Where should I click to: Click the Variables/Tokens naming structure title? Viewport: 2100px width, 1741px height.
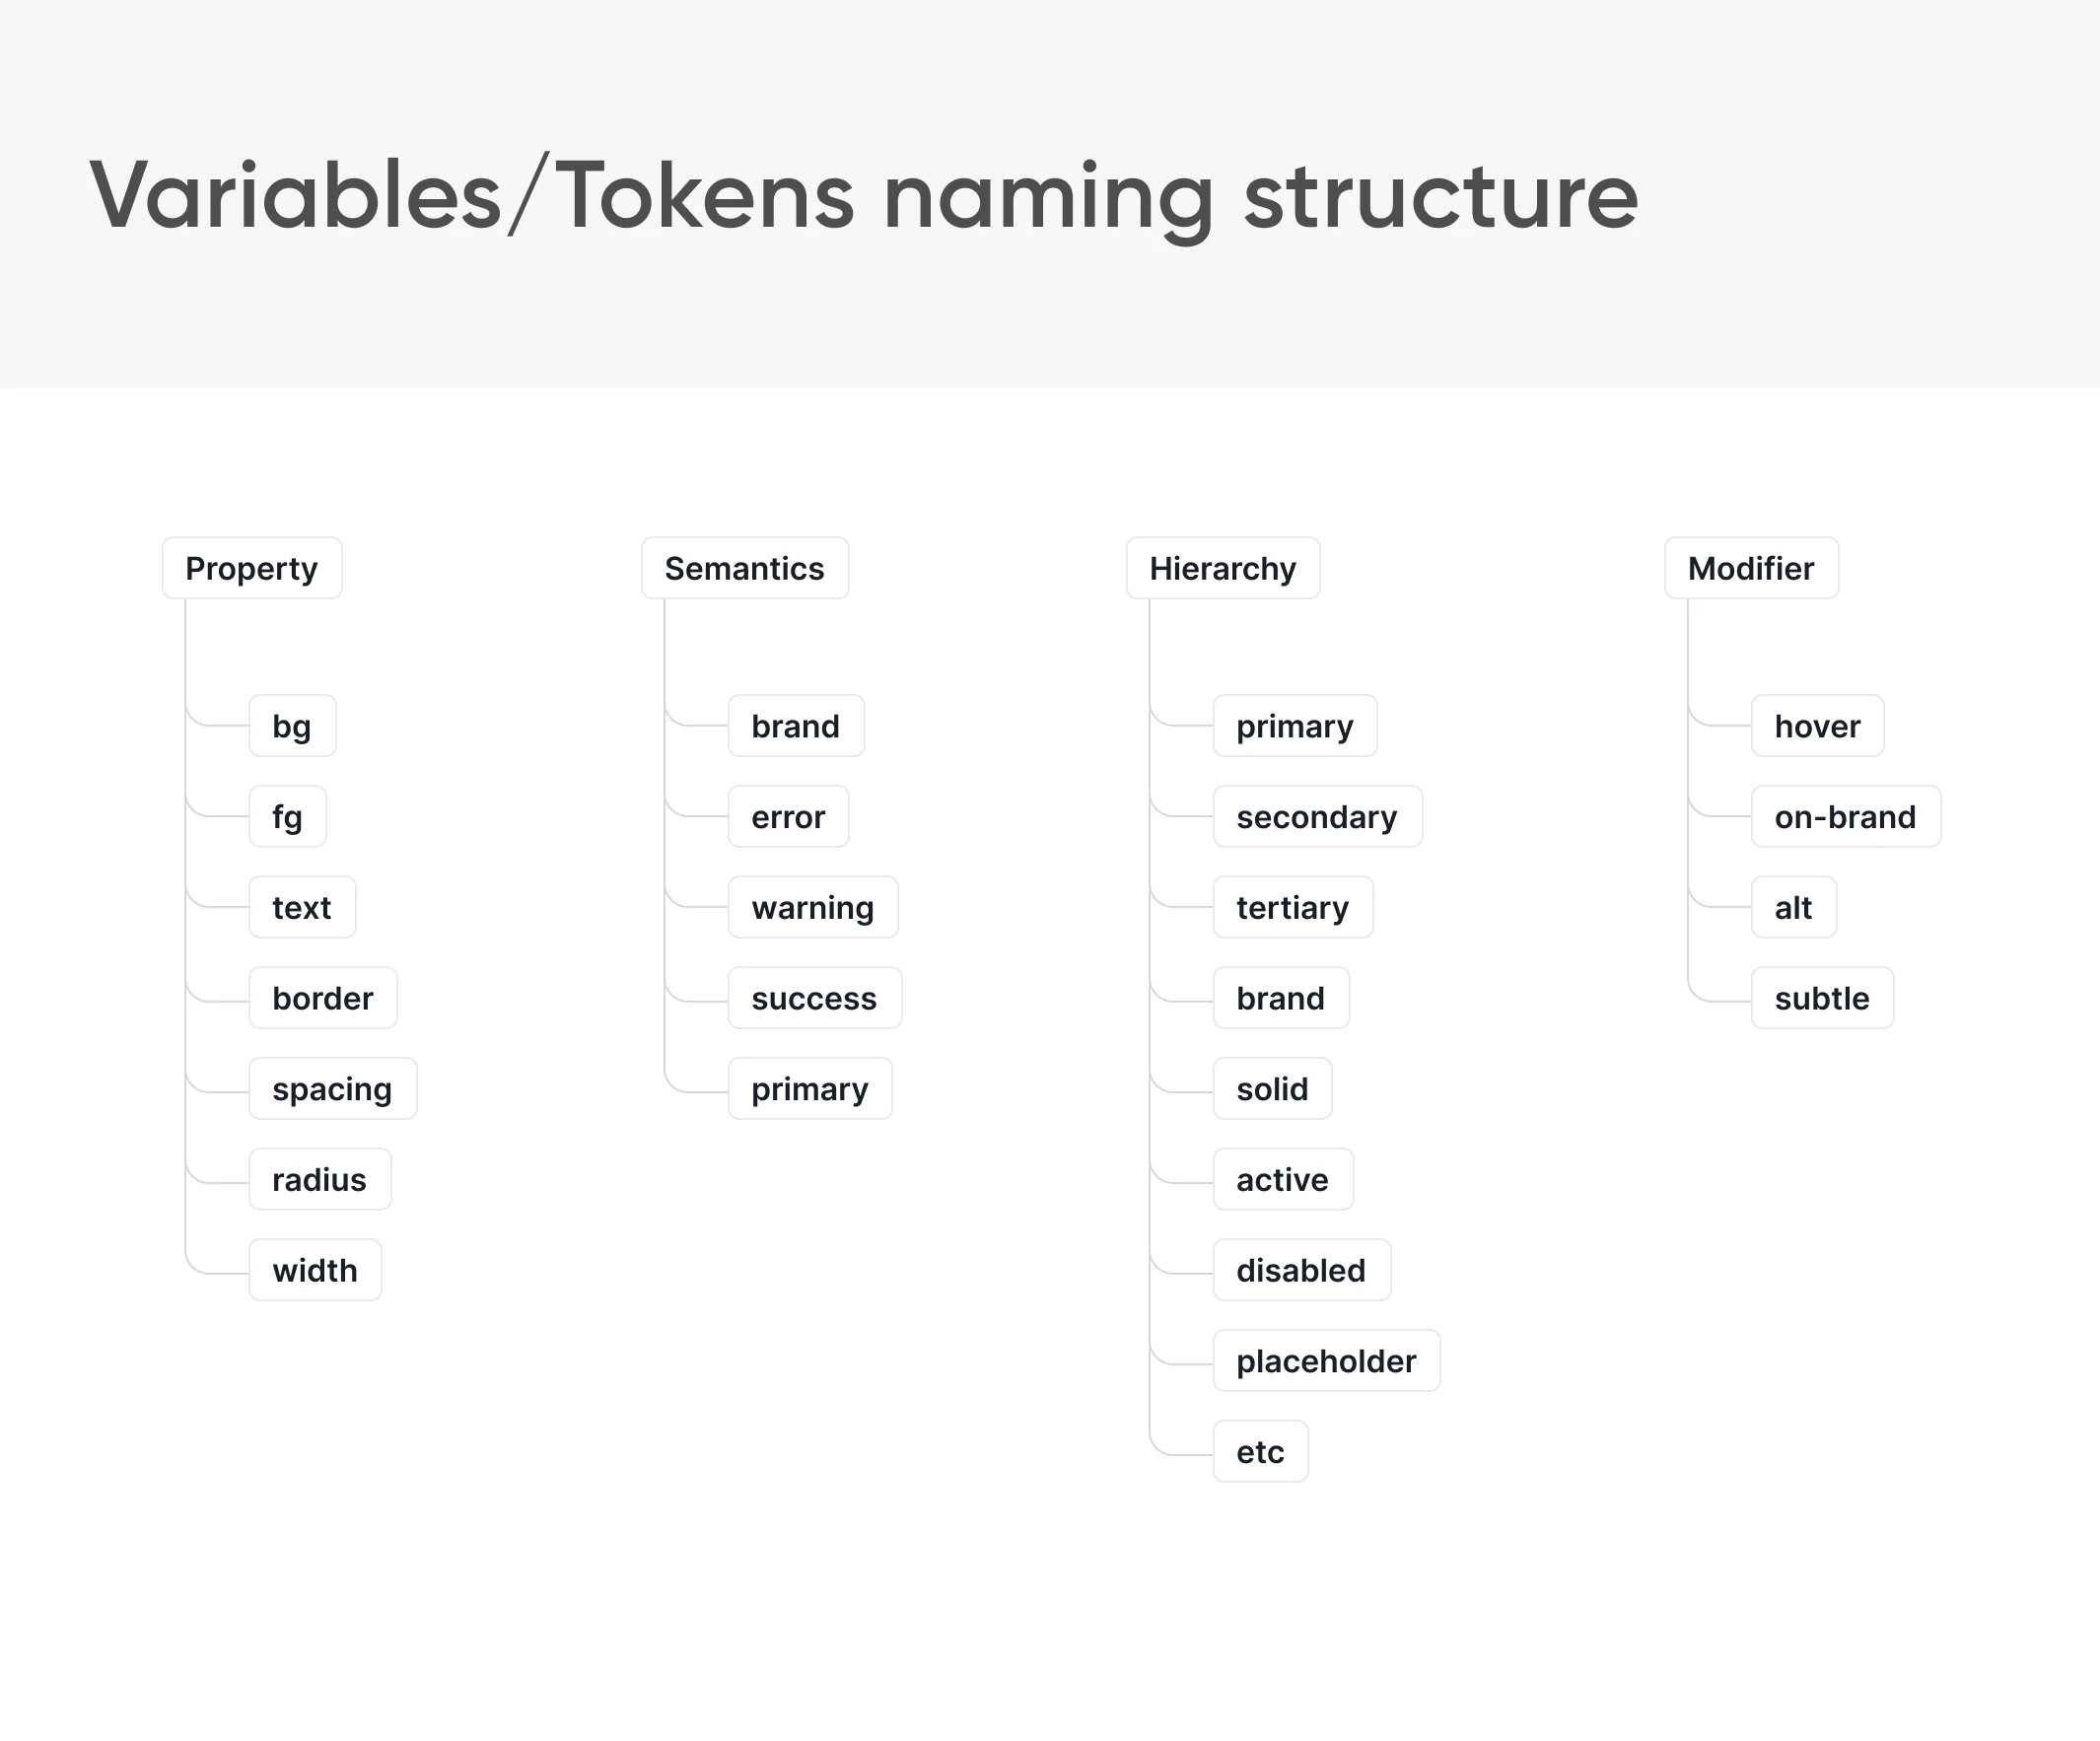click(864, 196)
